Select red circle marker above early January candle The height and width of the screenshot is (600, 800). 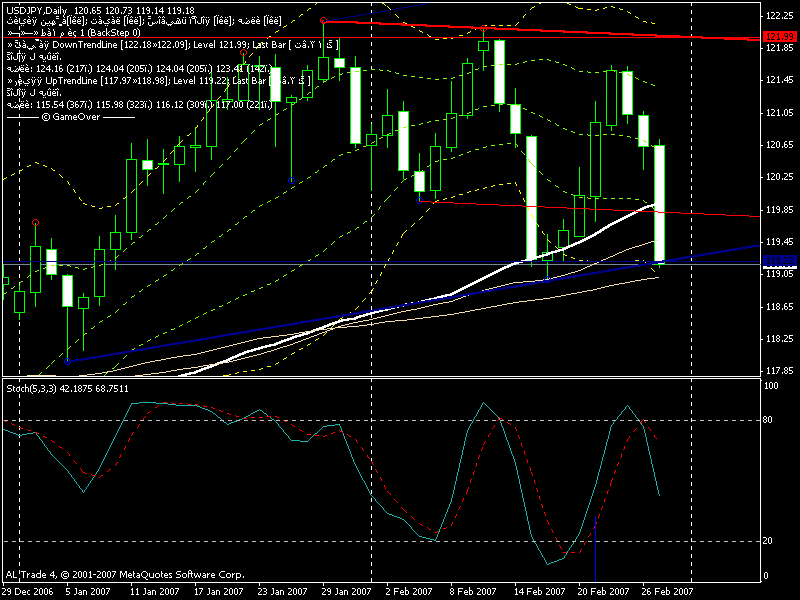(x=37, y=222)
